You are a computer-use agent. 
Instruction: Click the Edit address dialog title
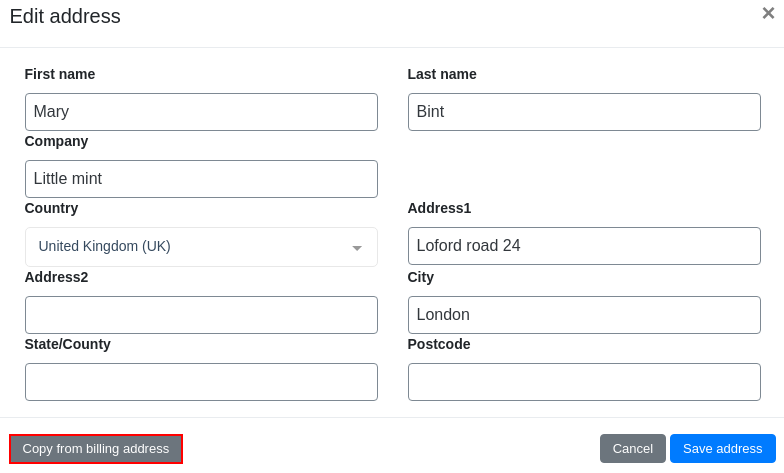[65, 16]
